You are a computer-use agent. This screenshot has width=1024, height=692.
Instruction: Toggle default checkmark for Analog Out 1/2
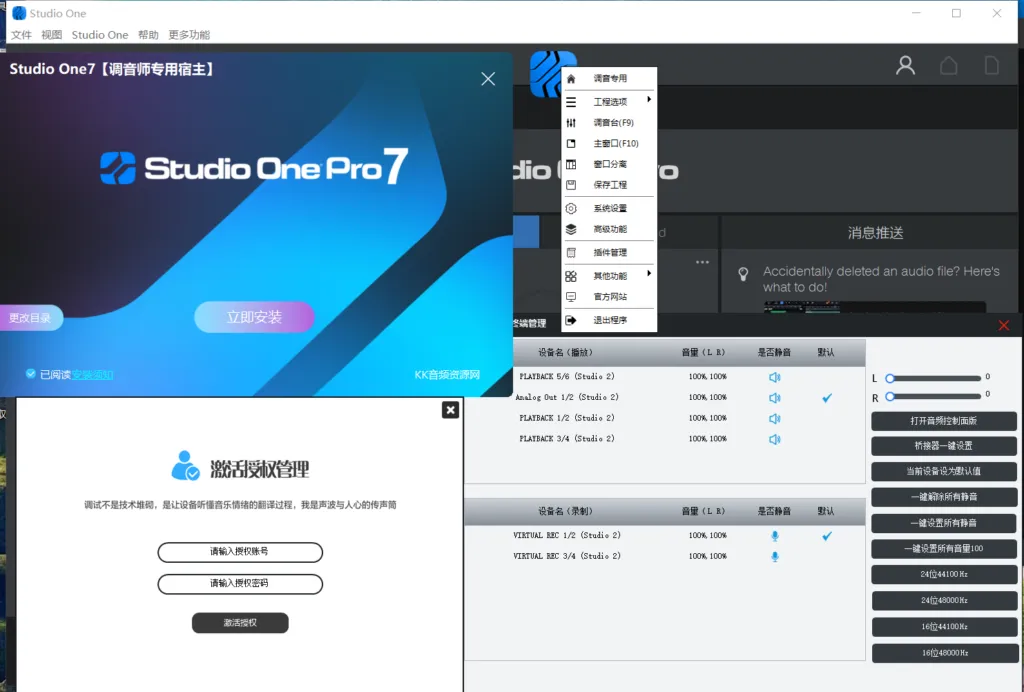826,398
